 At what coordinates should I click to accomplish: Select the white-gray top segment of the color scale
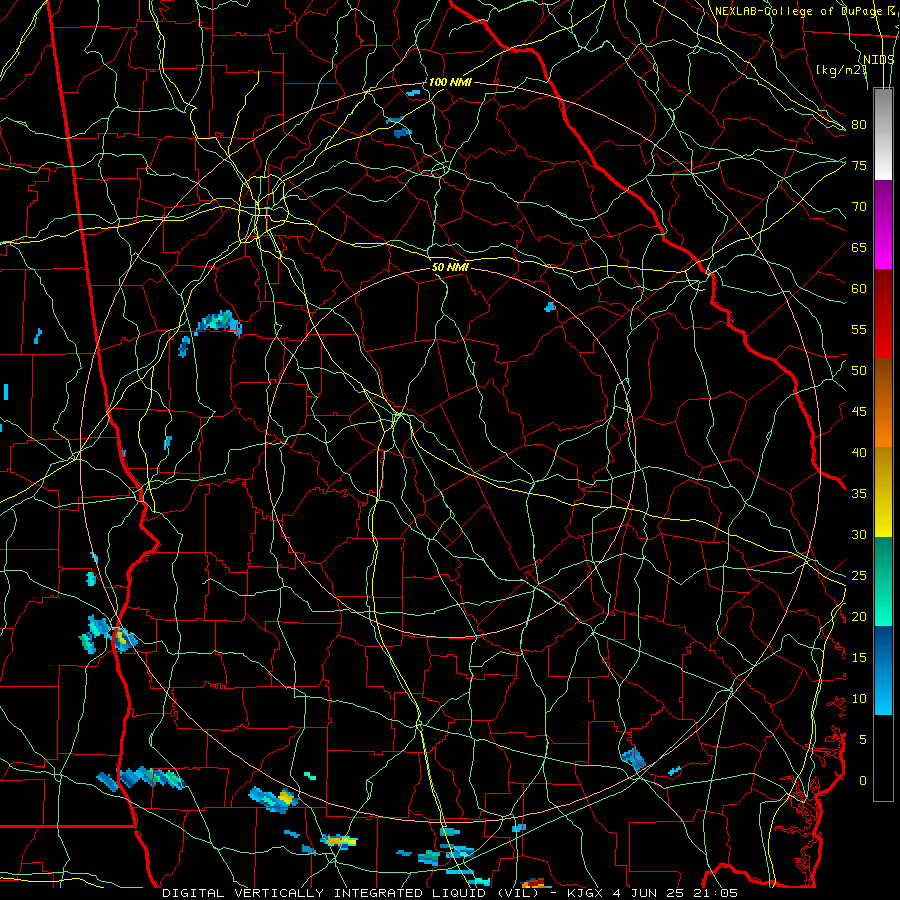click(883, 134)
